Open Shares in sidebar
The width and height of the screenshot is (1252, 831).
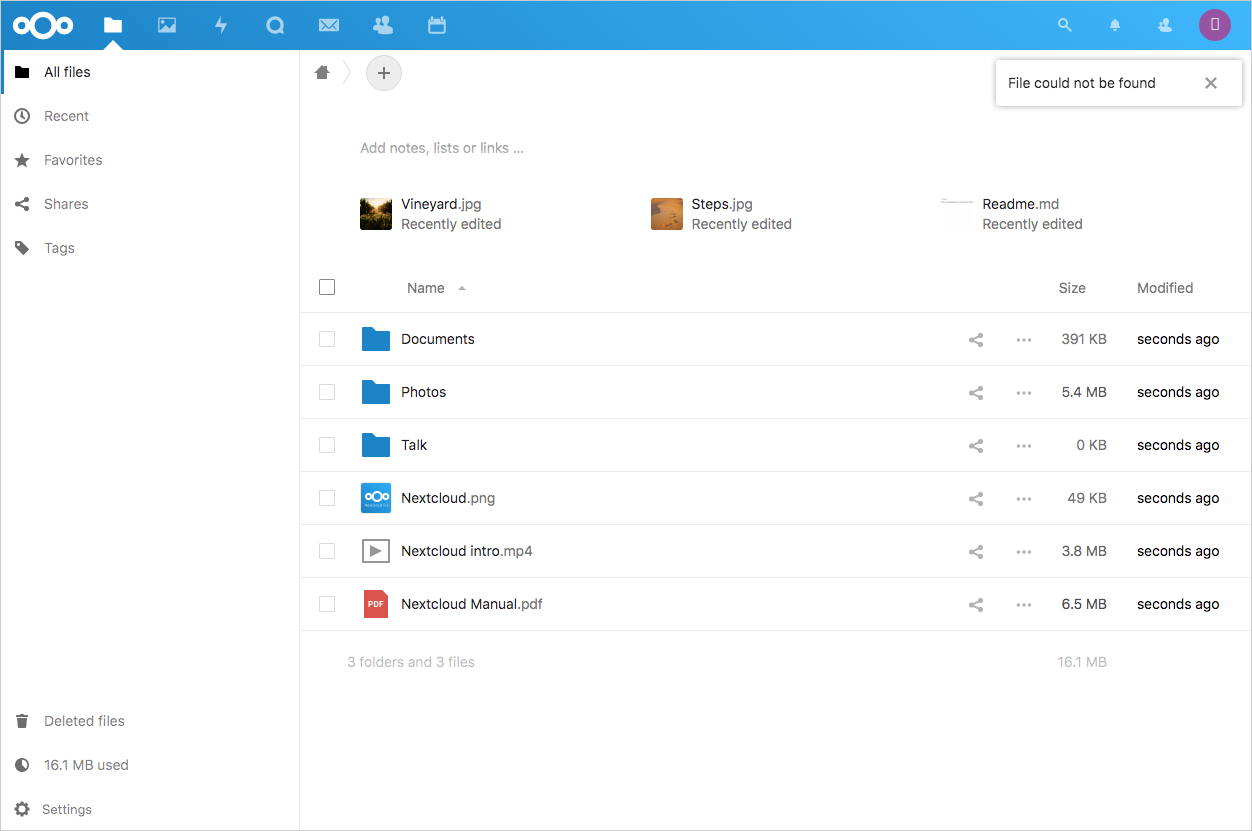point(150,204)
